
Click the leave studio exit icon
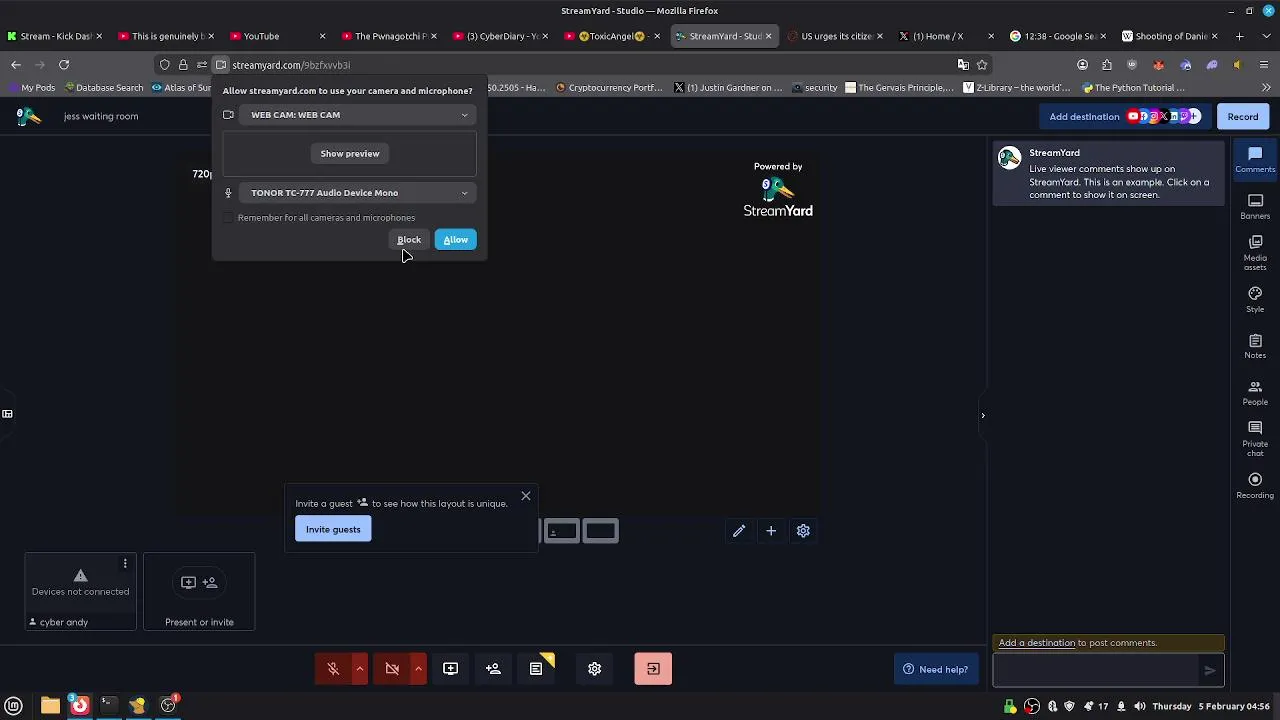653,669
